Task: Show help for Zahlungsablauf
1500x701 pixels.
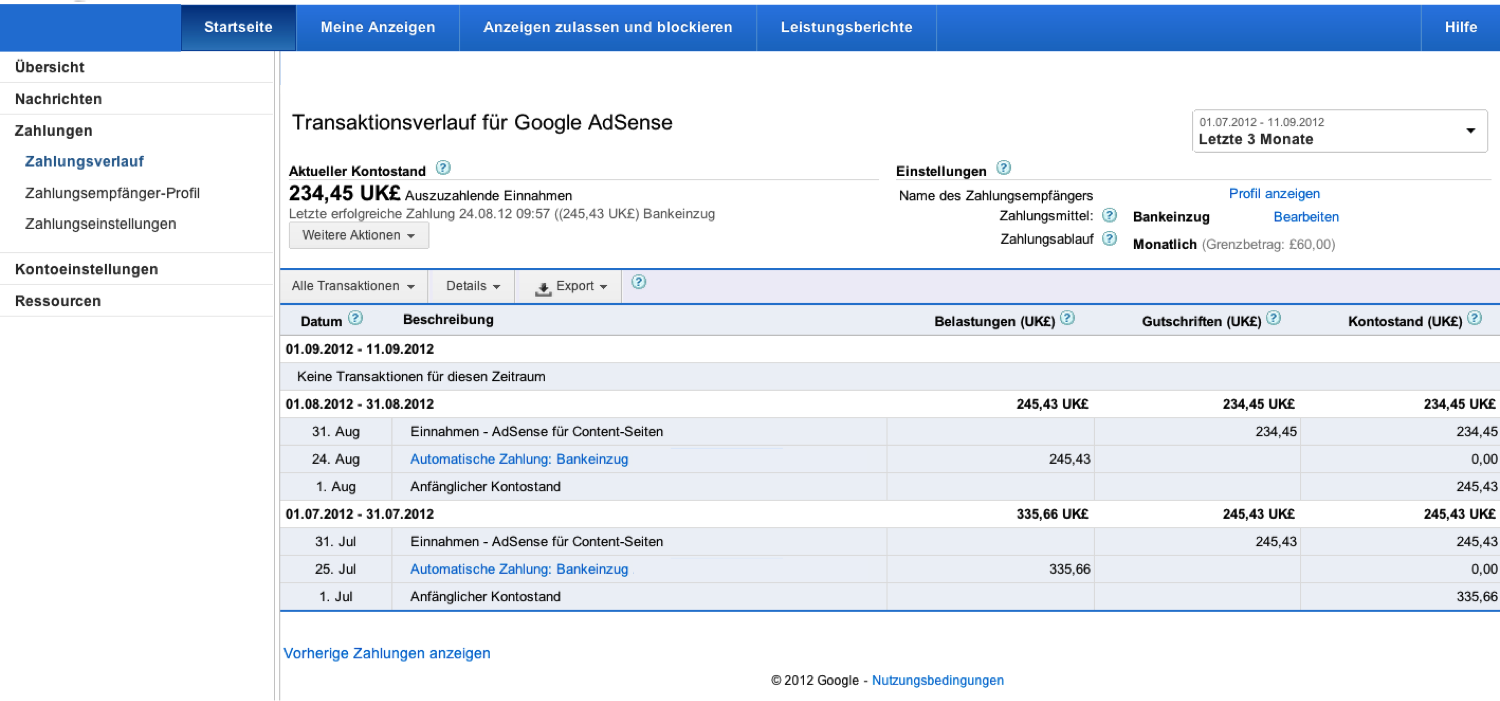Action: (1109, 239)
